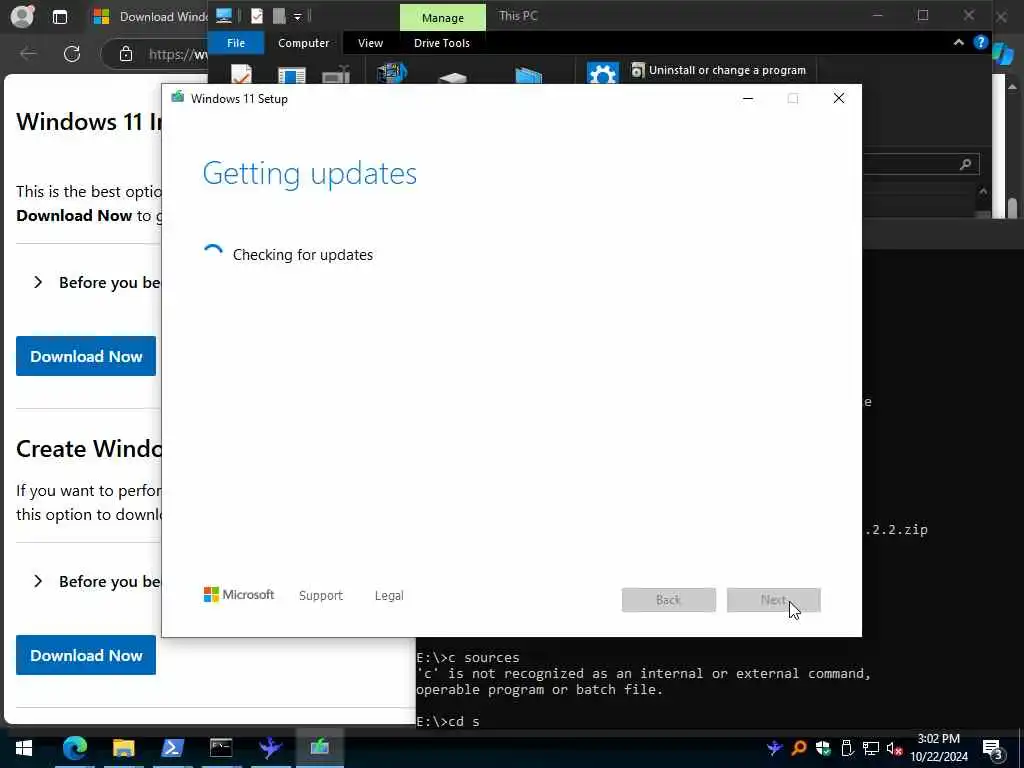Click the Microsoft logo in Setup
This screenshot has width=1024, height=768.
[x=239, y=594]
